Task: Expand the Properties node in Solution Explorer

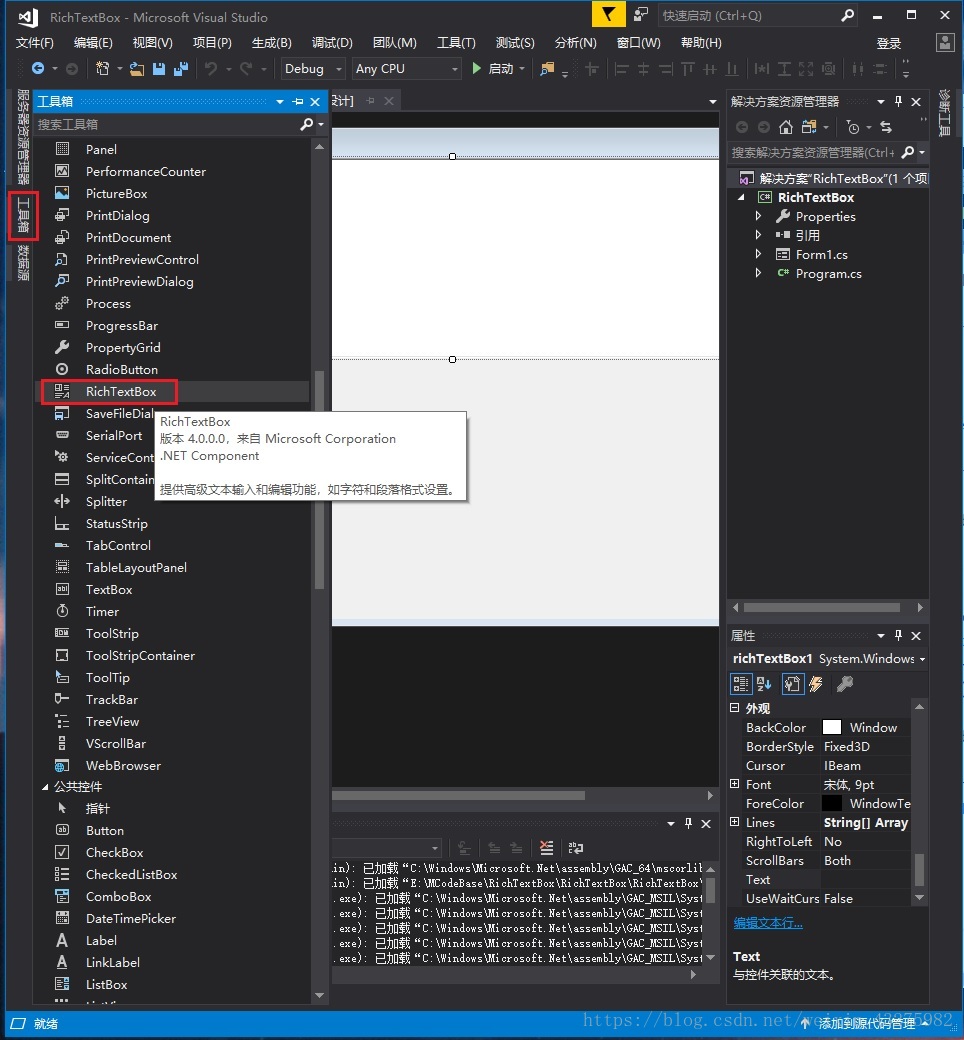Action: click(x=758, y=216)
